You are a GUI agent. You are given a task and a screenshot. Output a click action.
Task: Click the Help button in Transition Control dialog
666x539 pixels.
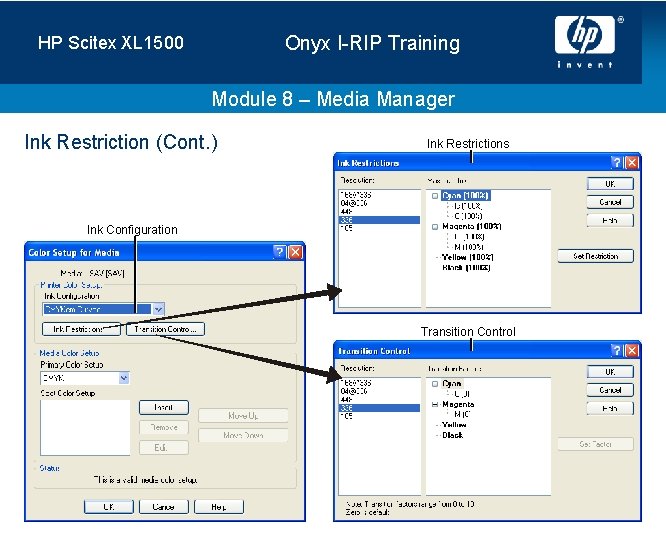coord(610,408)
